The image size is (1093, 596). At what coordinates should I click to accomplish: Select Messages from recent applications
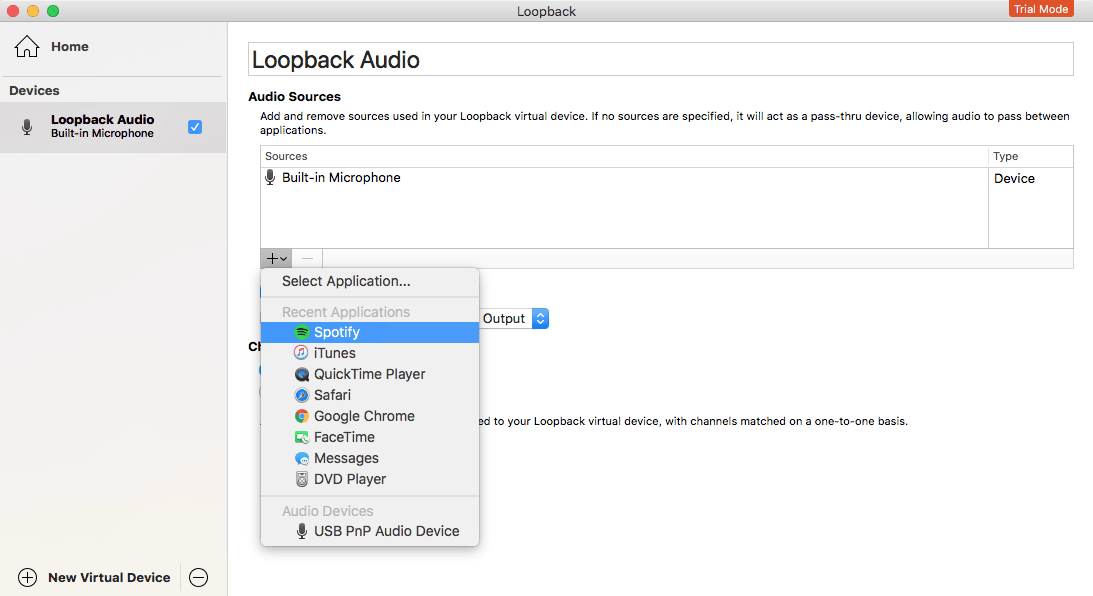369,458
